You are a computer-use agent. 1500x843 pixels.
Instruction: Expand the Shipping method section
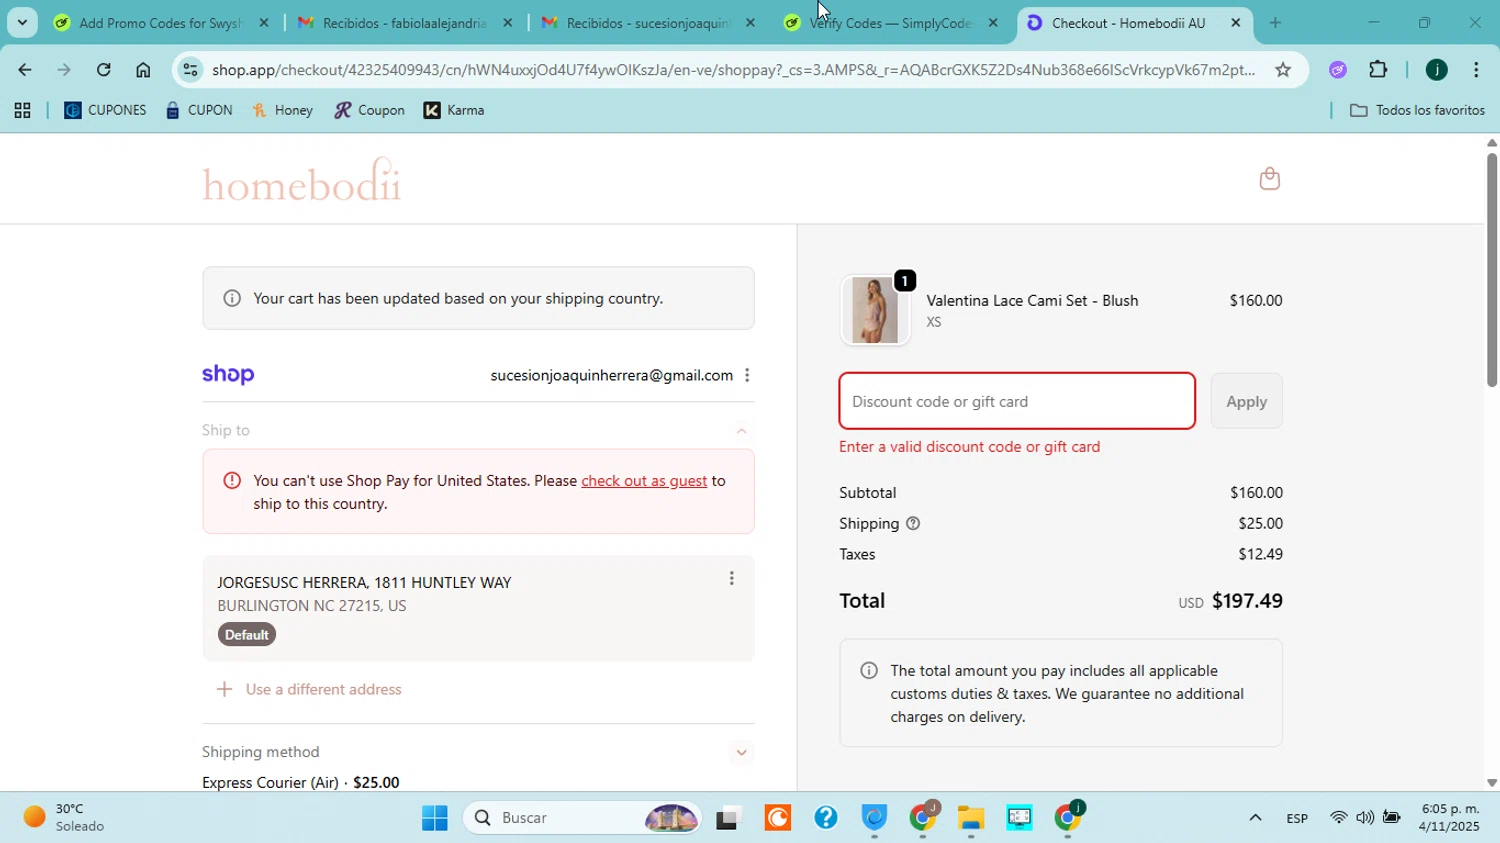[x=741, y=752]
